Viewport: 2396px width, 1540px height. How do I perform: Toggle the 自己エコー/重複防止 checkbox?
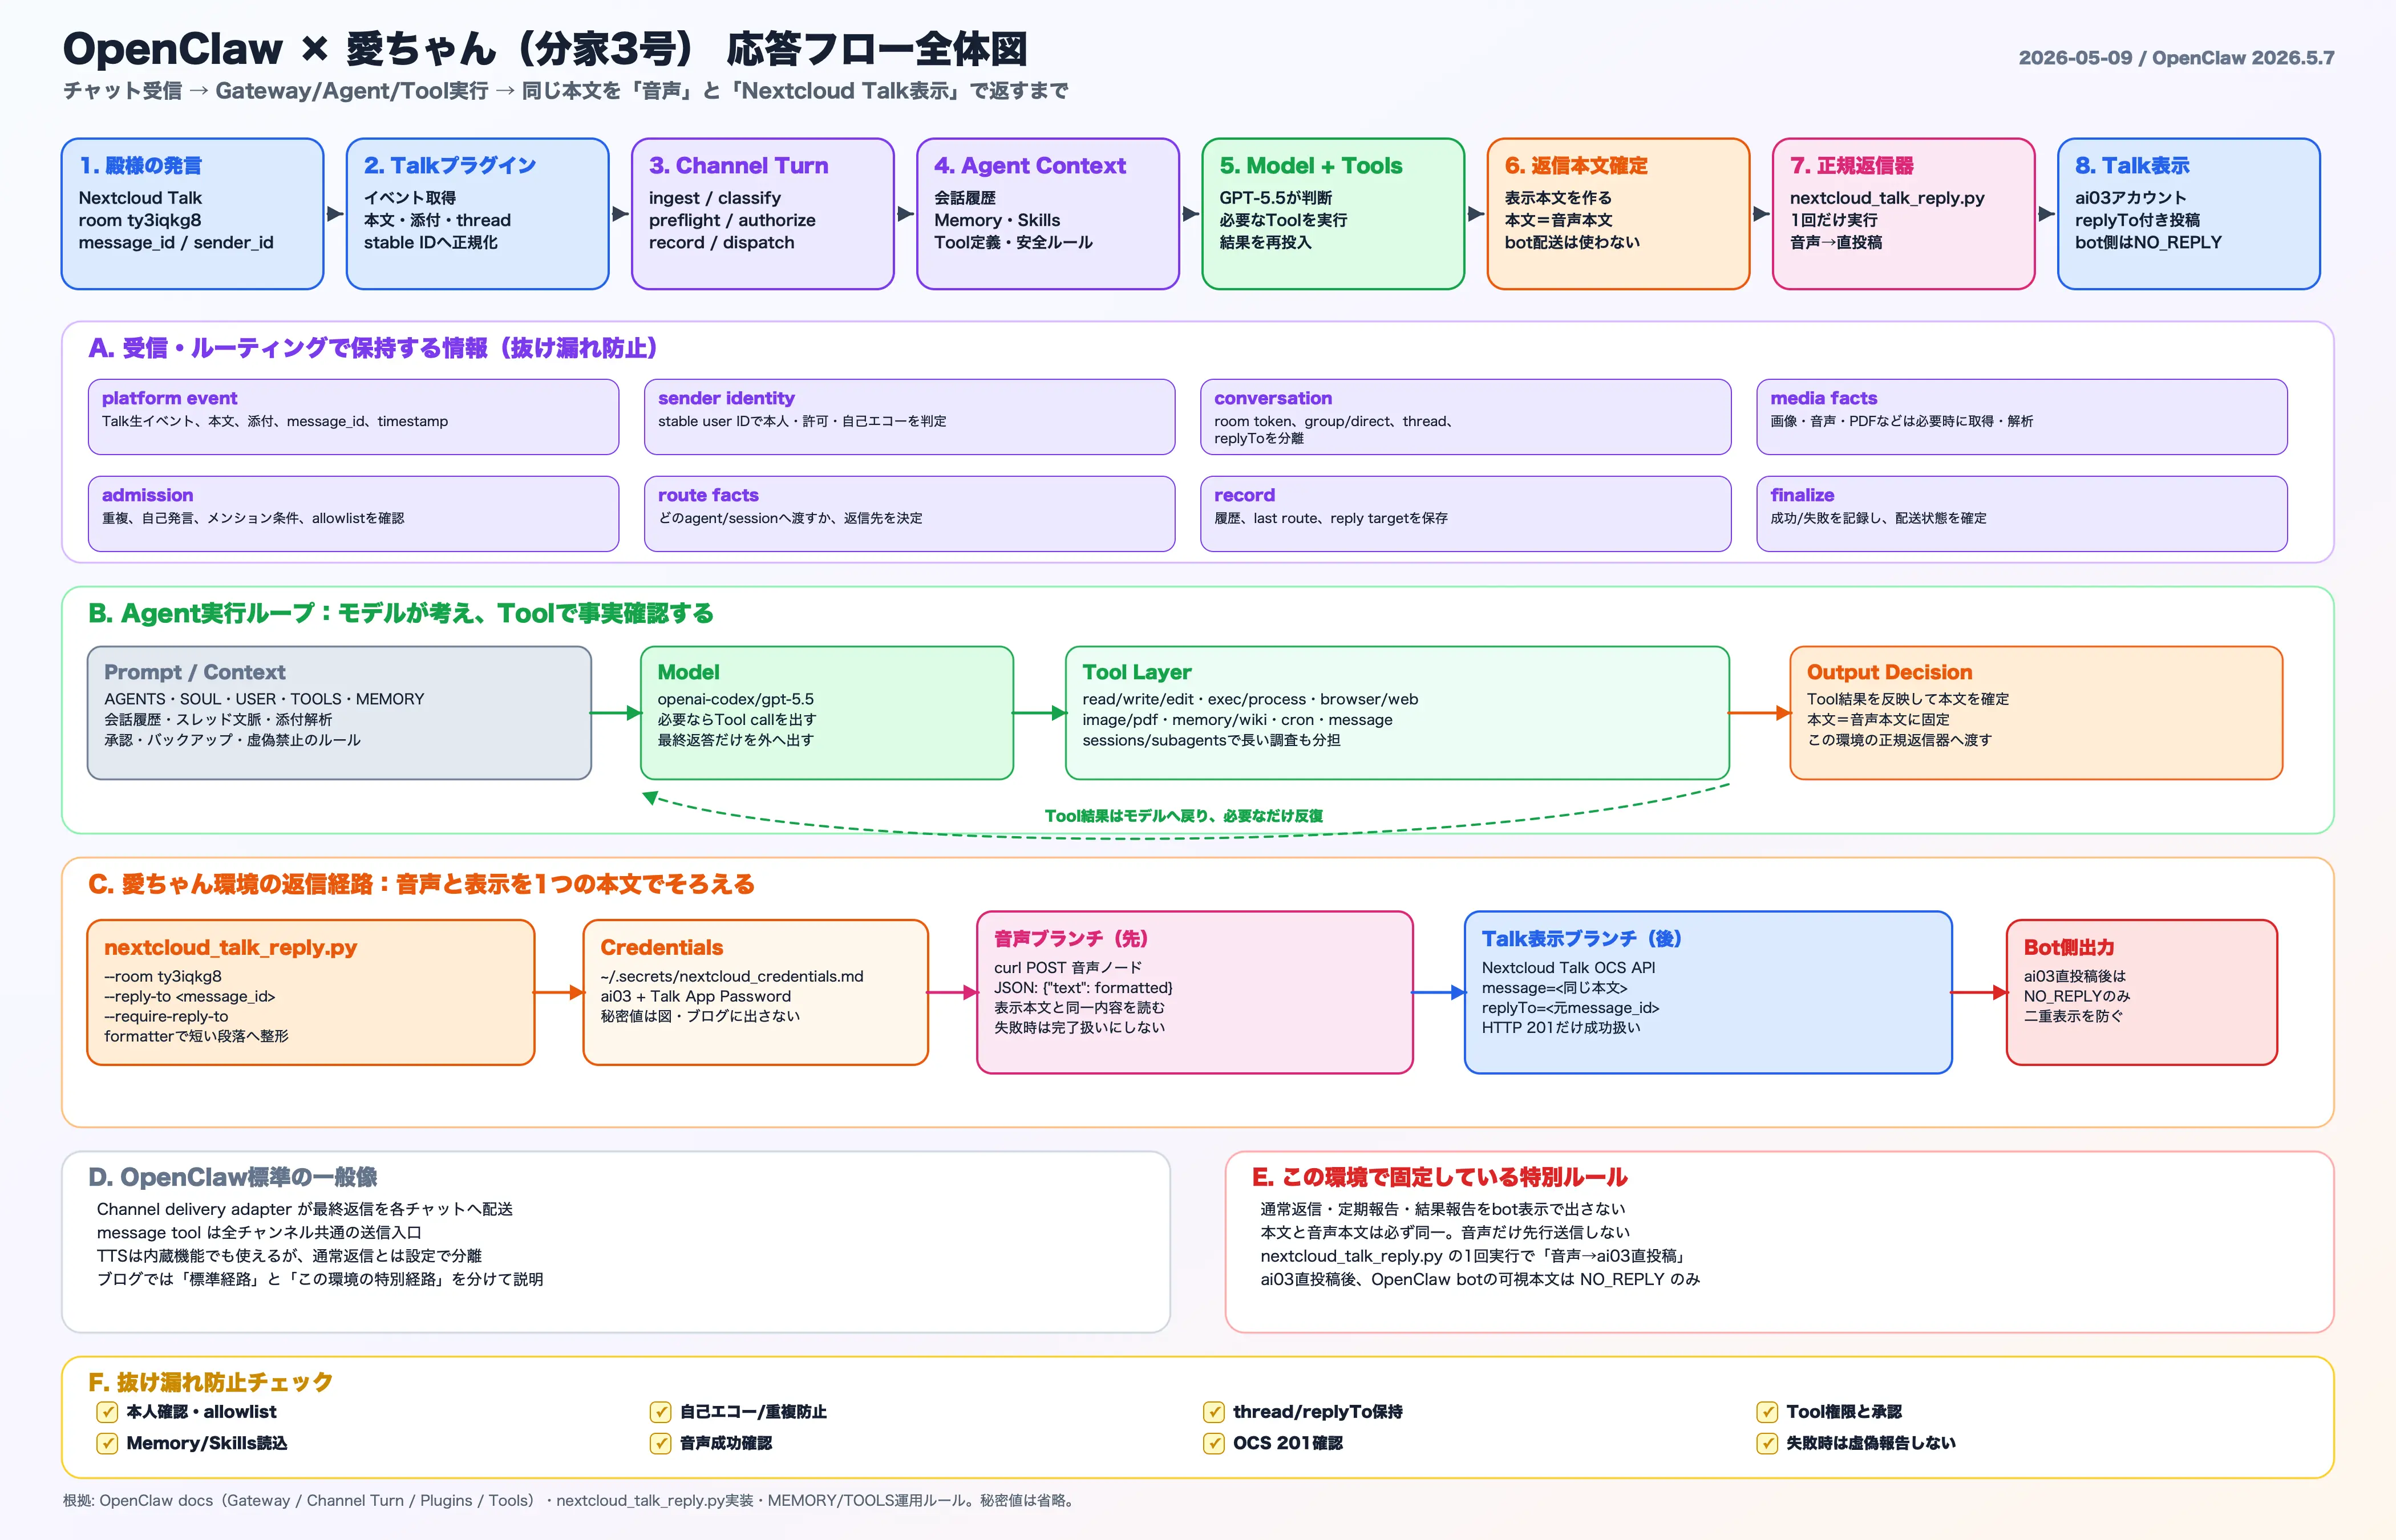click(x=660, y=1412)
